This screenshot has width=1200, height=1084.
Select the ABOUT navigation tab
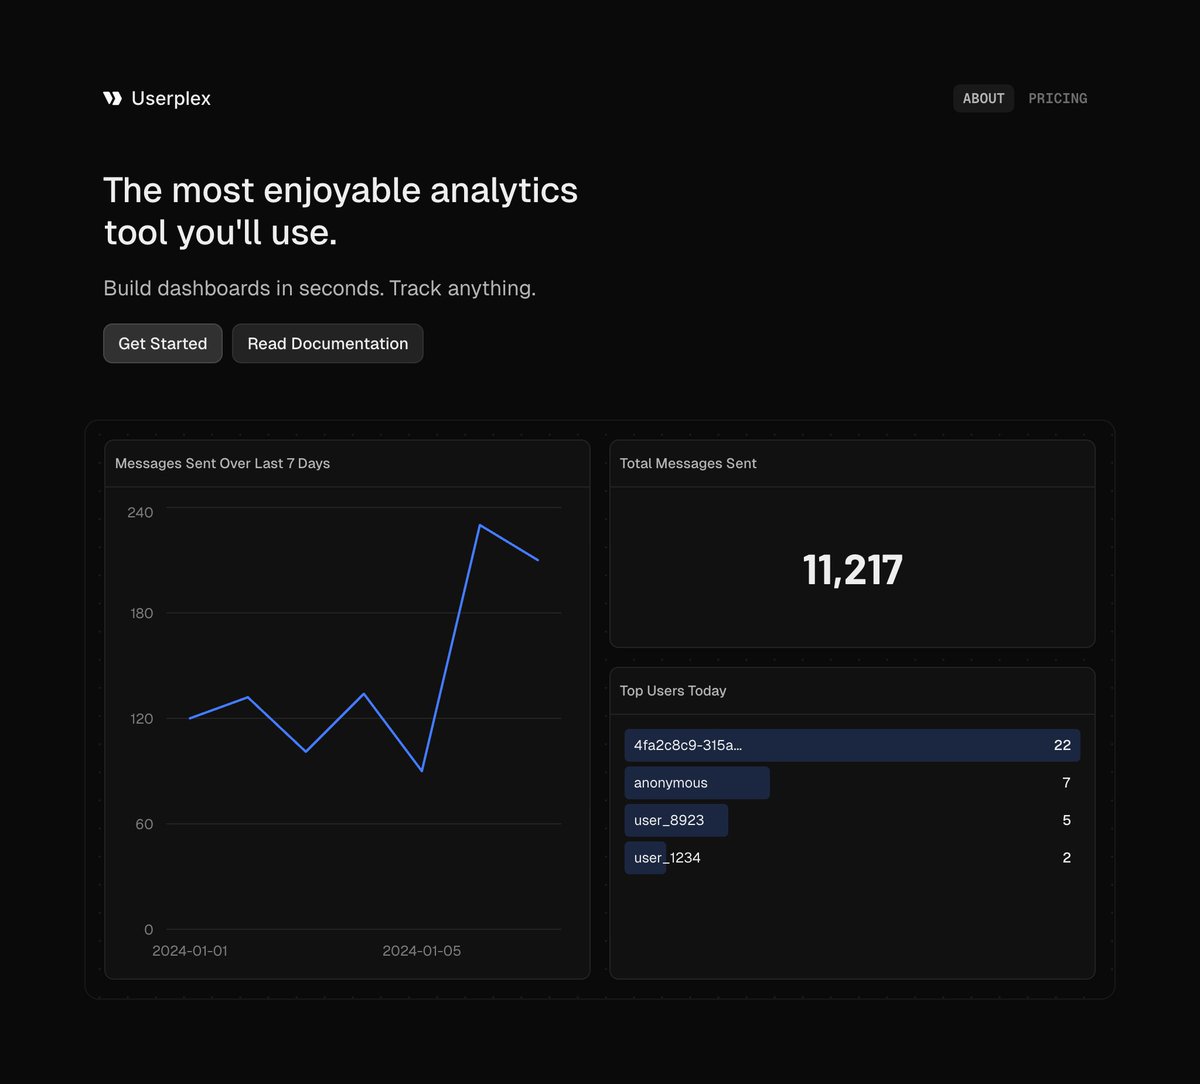pos(983,98)
